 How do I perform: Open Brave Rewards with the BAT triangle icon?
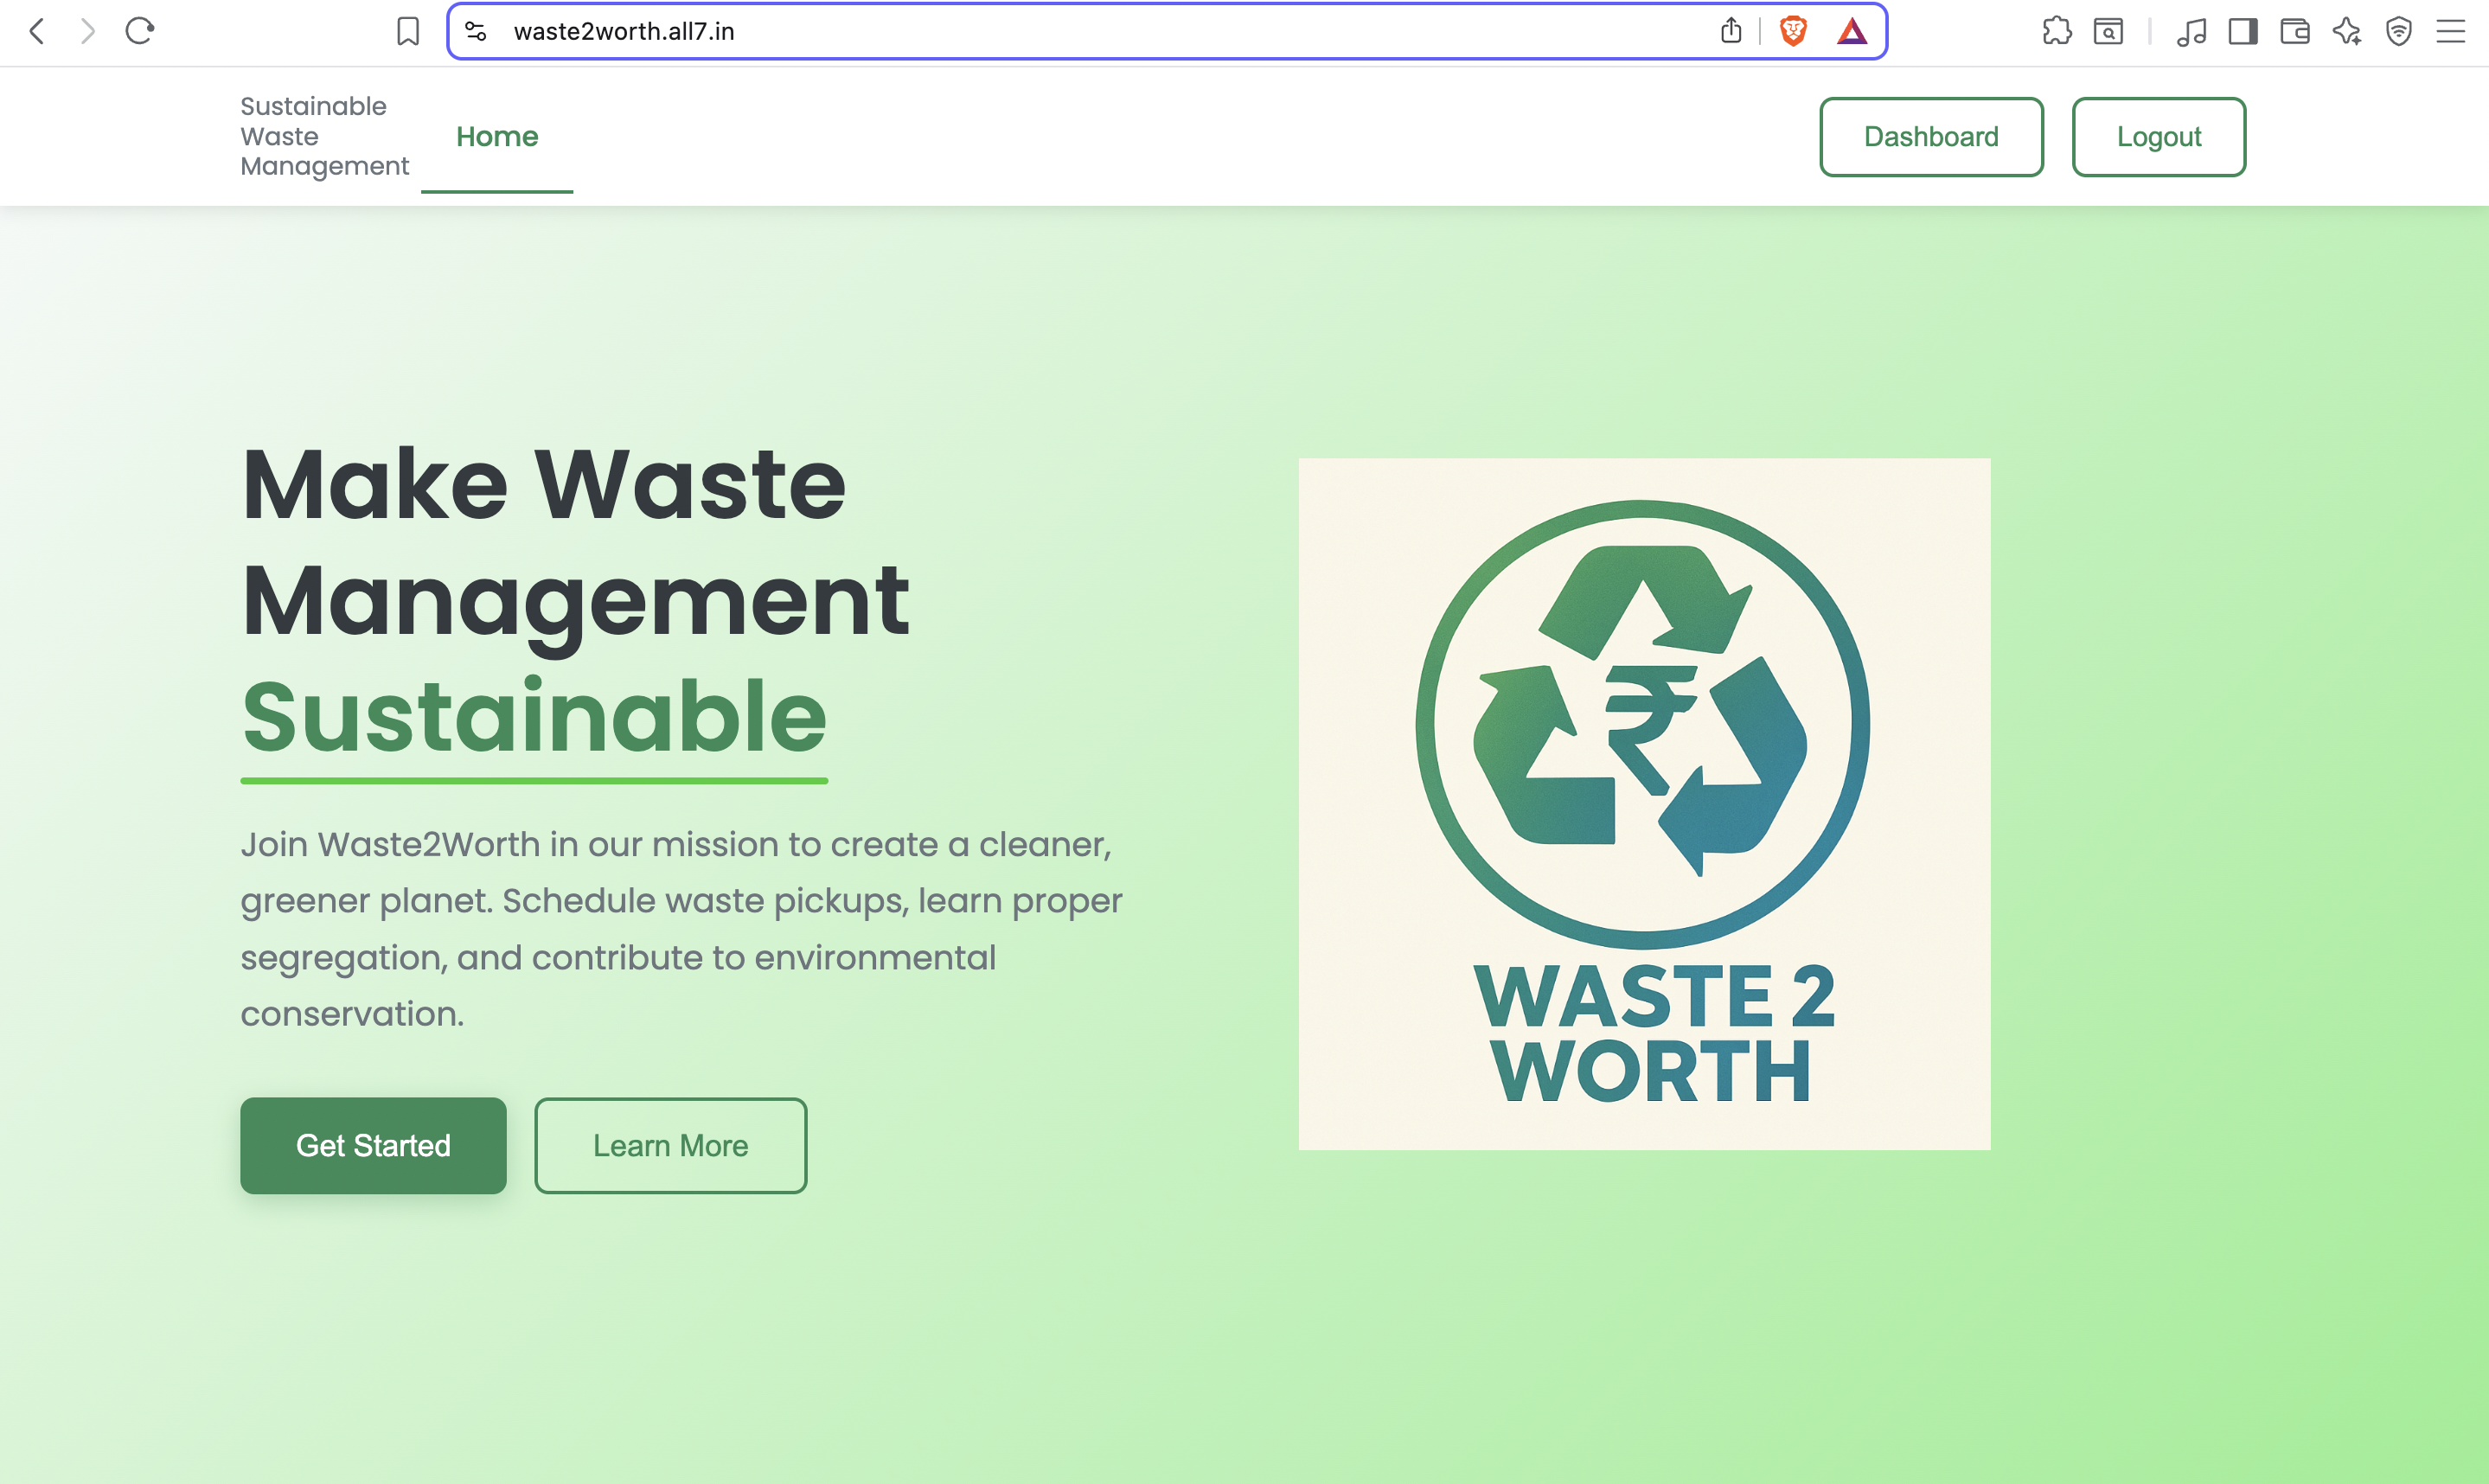1853,31
